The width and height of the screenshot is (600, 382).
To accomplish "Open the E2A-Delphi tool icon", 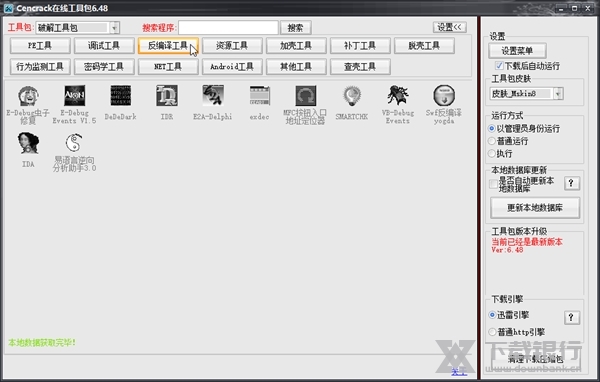I will 213,96.
